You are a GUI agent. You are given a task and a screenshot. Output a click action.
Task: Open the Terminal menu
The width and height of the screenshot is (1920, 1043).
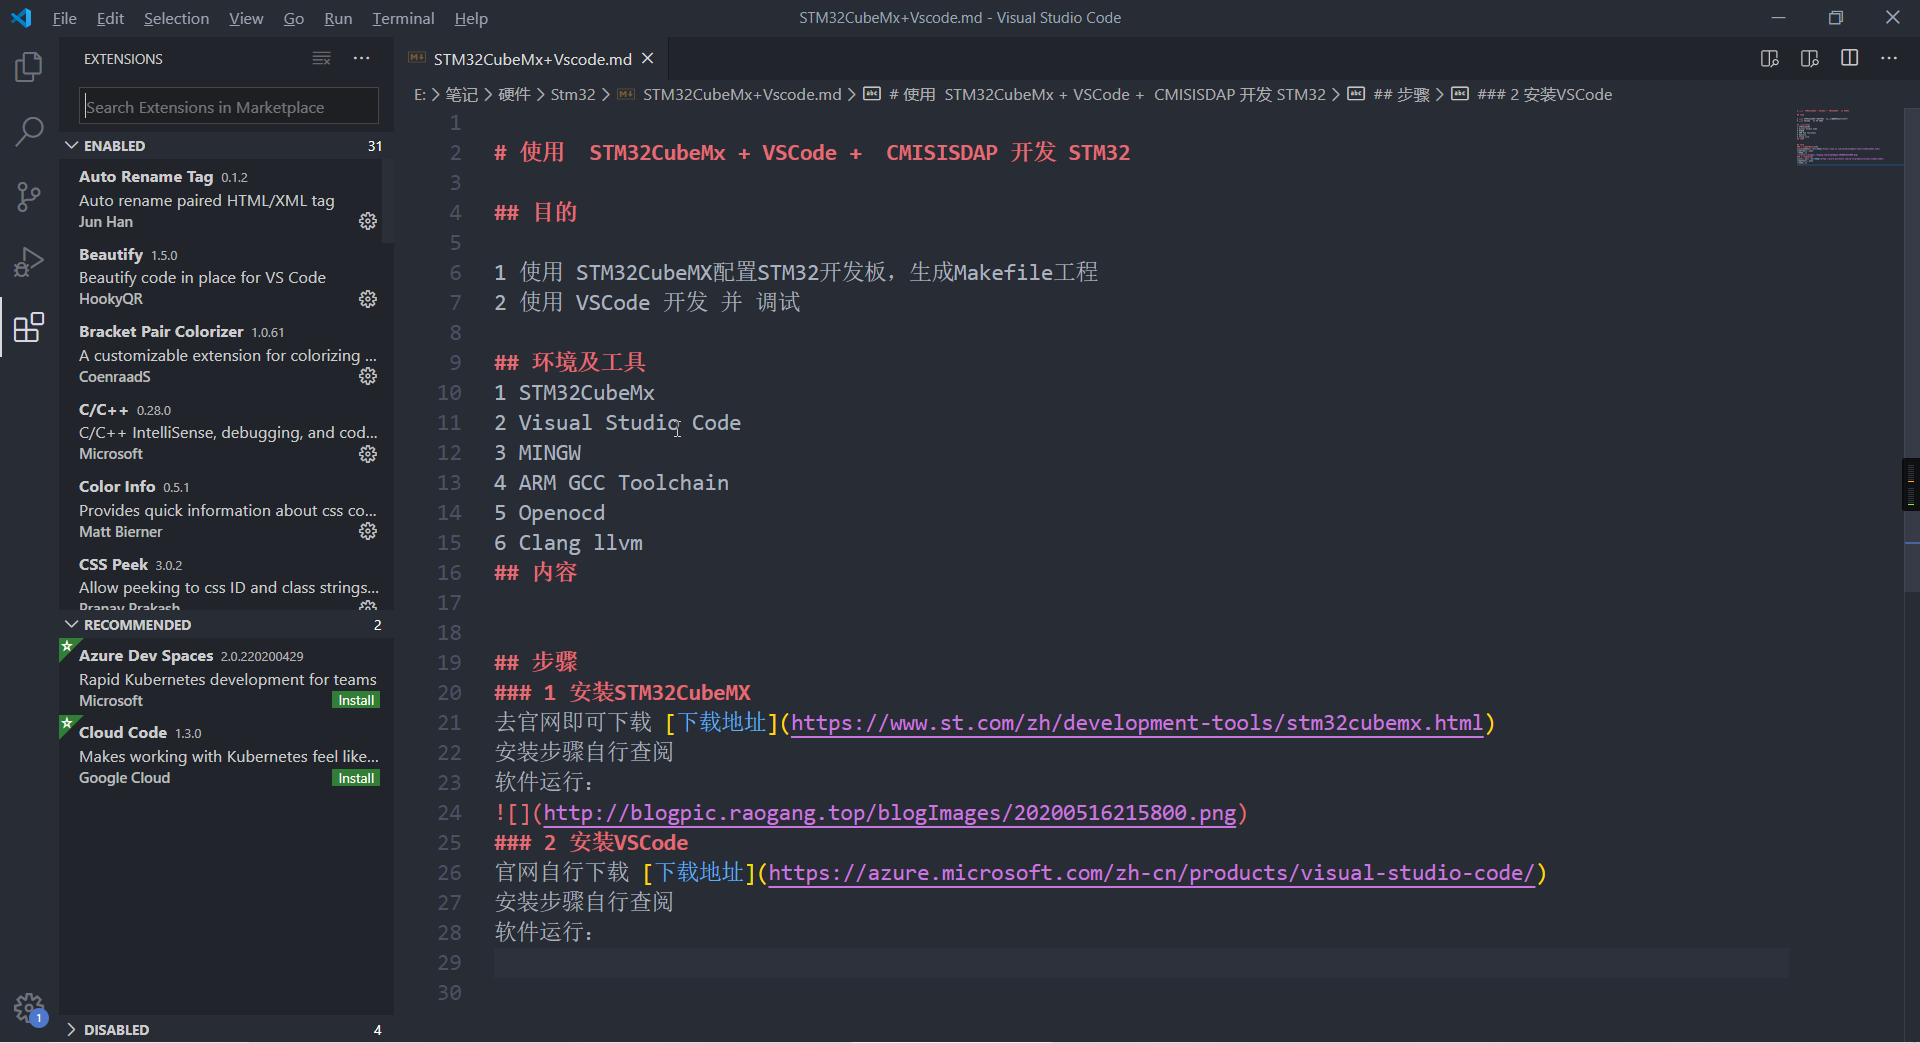[402, 18]
